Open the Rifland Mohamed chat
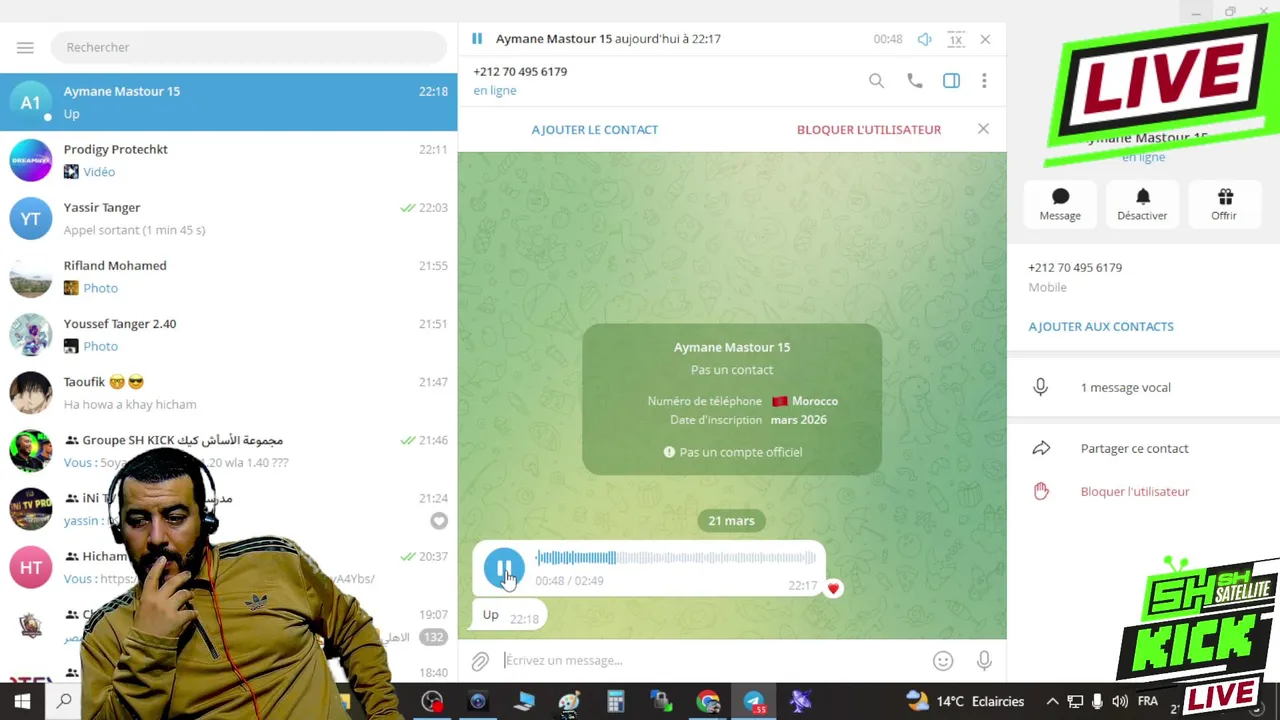This screenshot has width=1280, height=720. coord(228,276)
